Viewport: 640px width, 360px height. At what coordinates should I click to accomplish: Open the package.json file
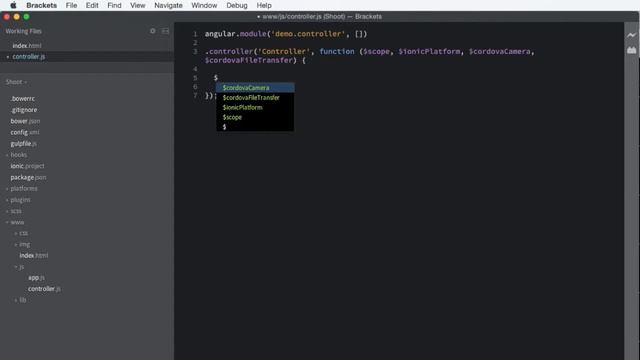tap(28, 178)
